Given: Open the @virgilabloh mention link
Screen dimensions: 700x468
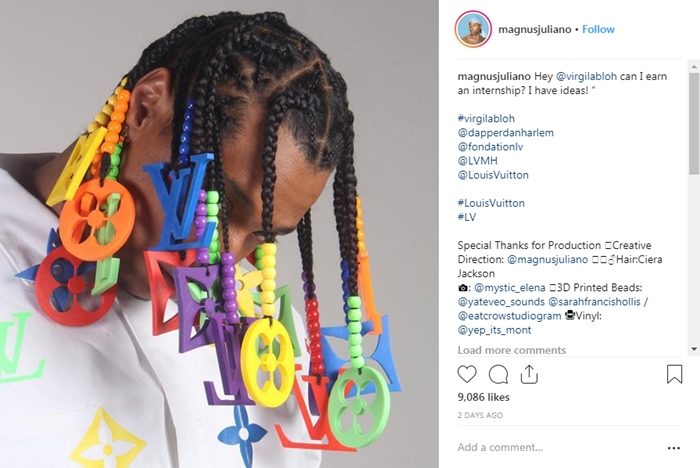Looking at the screenshot, I should pyautogui.click(x=586, y=76).
